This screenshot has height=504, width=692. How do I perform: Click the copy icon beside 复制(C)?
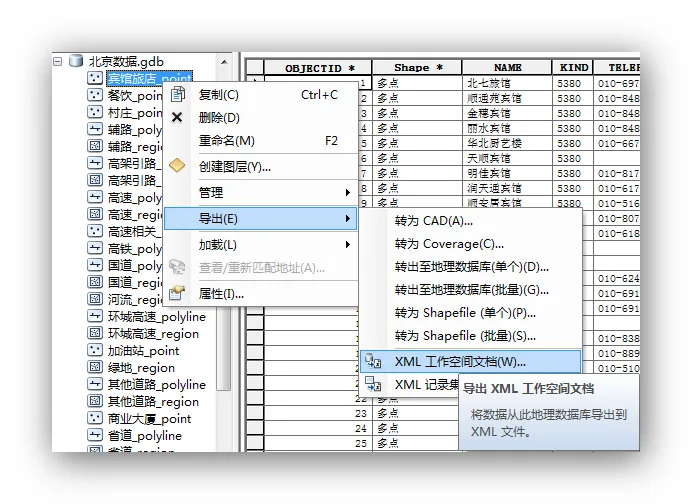(x=177, y=94)
